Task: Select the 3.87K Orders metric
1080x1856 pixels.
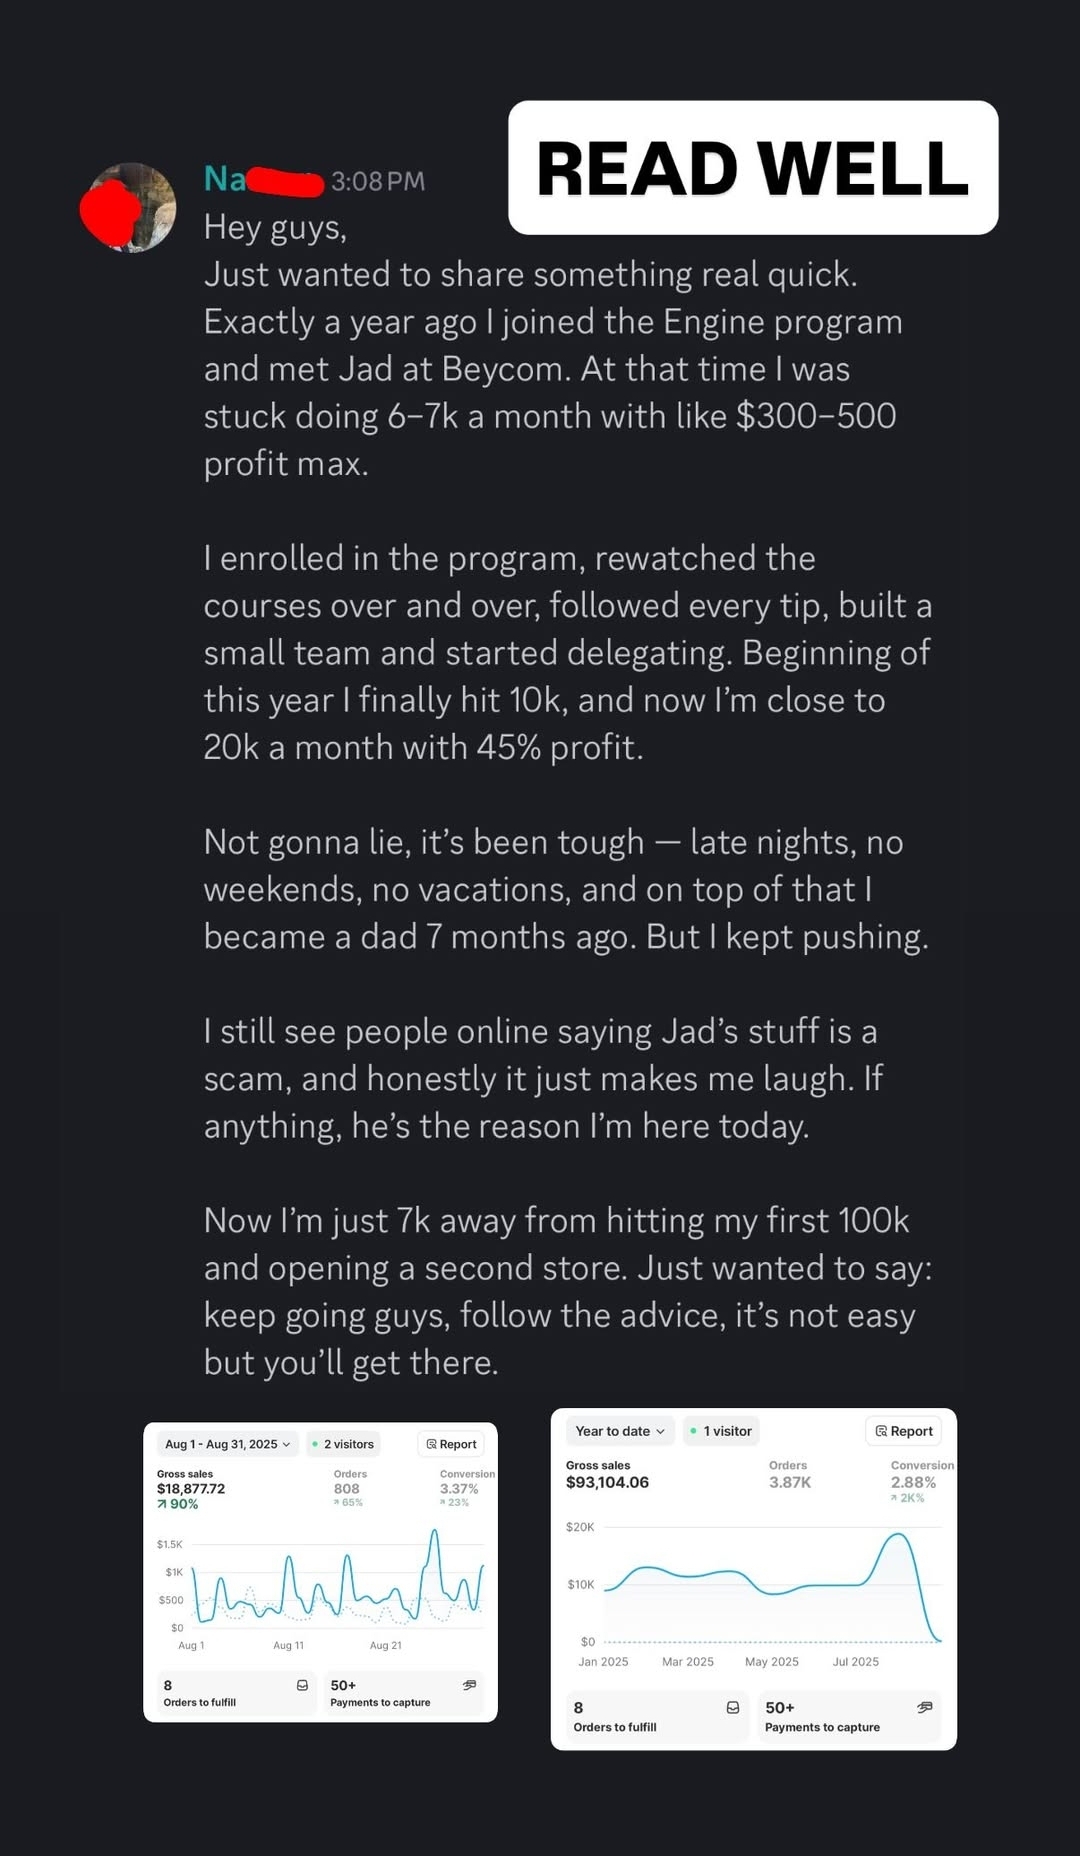Action: [x=789, y=1482]
